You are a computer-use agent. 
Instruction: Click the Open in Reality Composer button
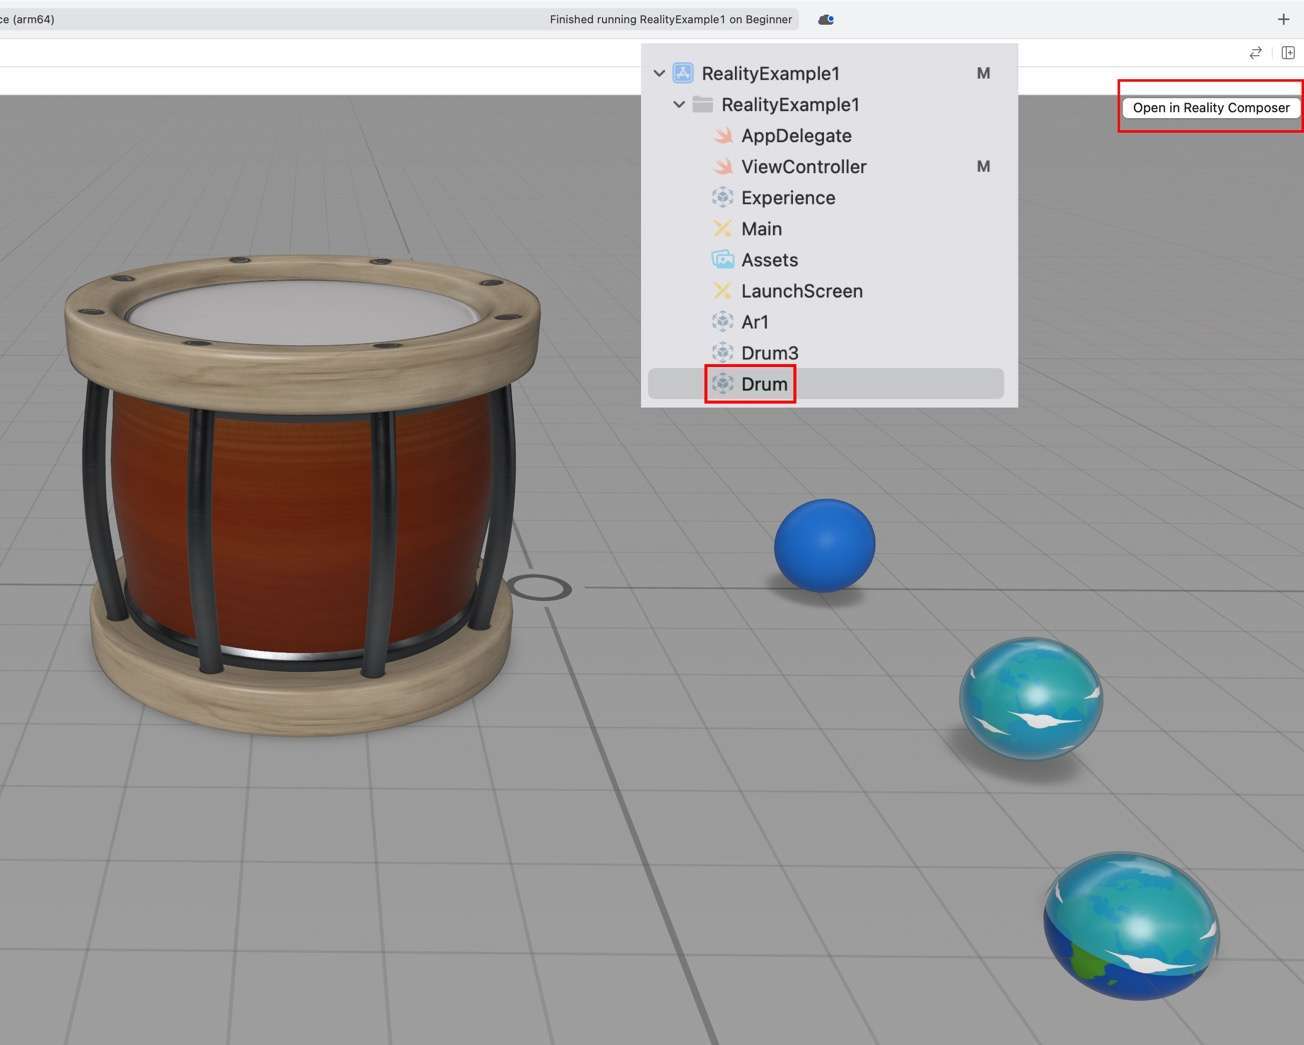pos(1210,108)
